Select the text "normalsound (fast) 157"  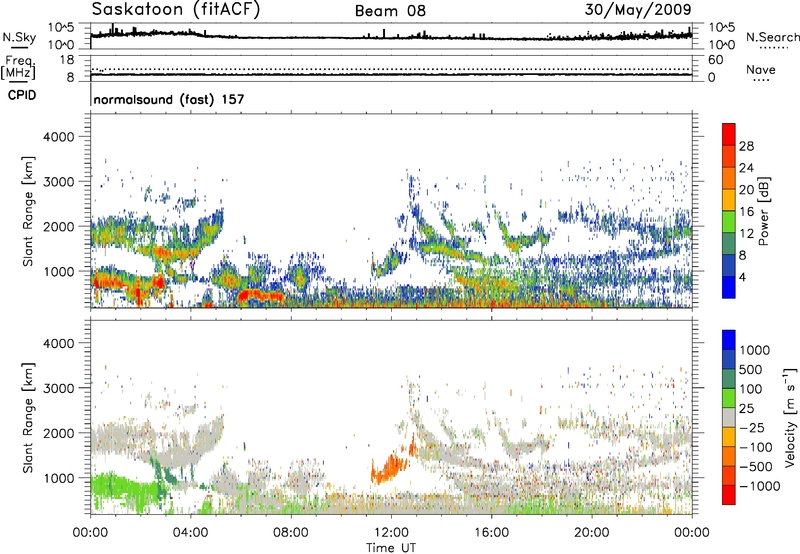(x=169, y=99)
